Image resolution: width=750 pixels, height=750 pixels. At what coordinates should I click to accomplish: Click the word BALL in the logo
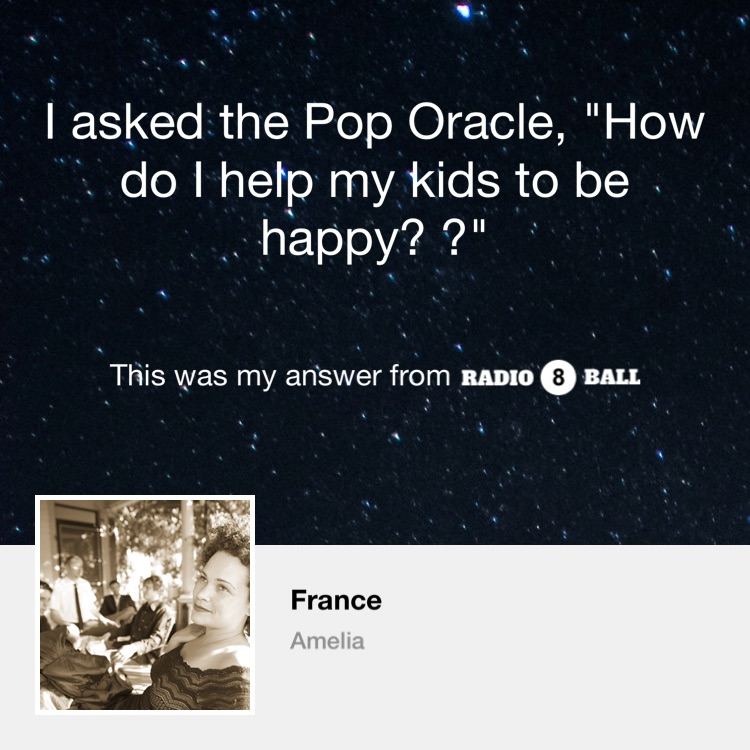click(x=612, y=377)
